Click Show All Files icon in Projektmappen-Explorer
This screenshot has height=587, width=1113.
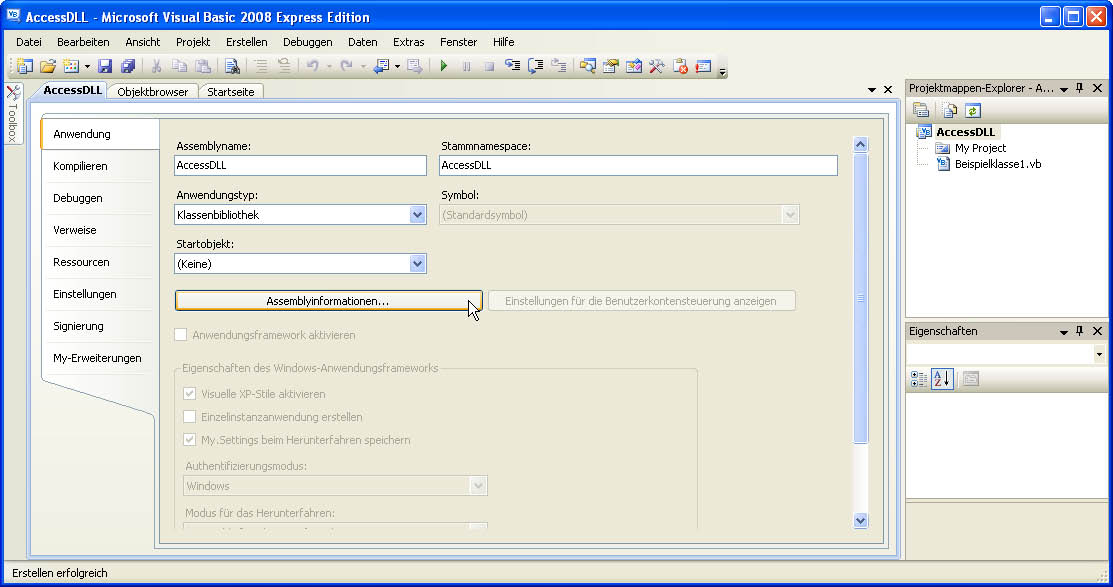coord(950,111)
